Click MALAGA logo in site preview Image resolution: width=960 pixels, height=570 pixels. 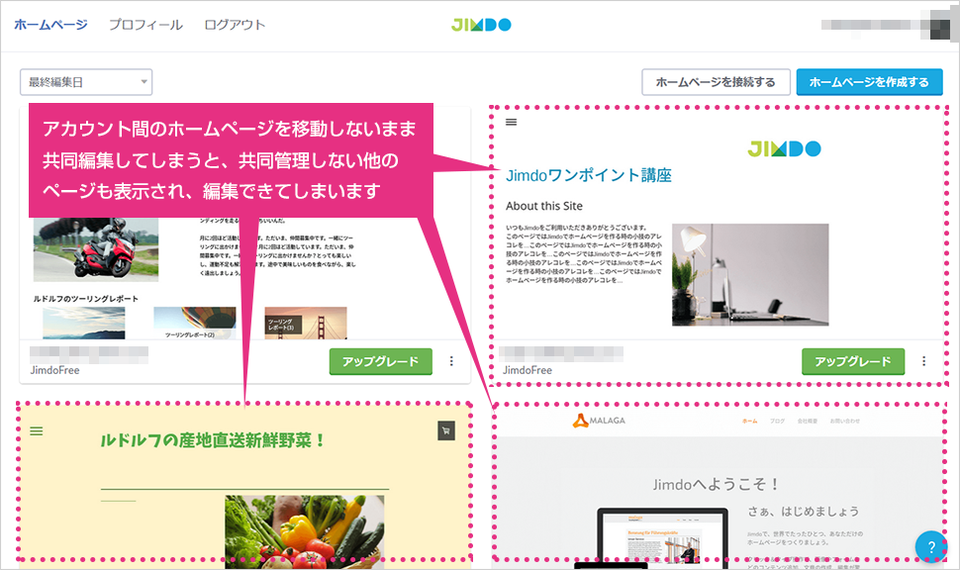point(599,421)
